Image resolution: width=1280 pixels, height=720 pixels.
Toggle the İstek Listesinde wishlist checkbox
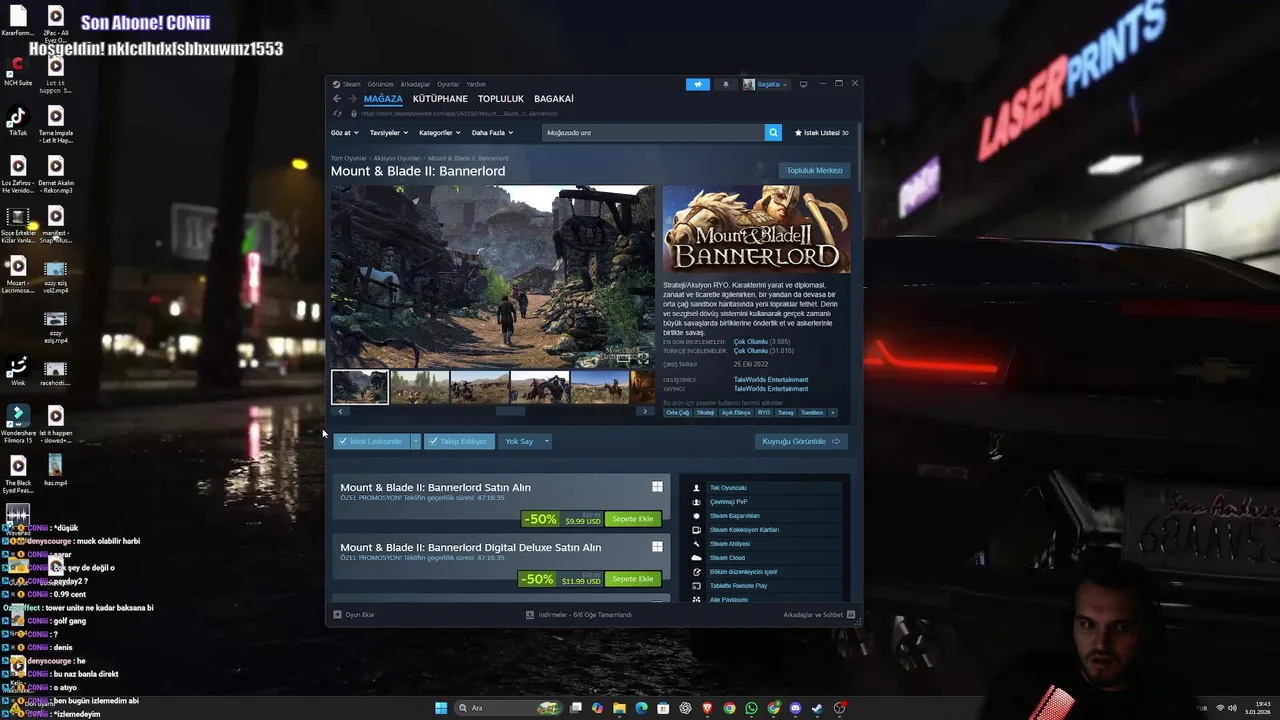pos(343,441)
